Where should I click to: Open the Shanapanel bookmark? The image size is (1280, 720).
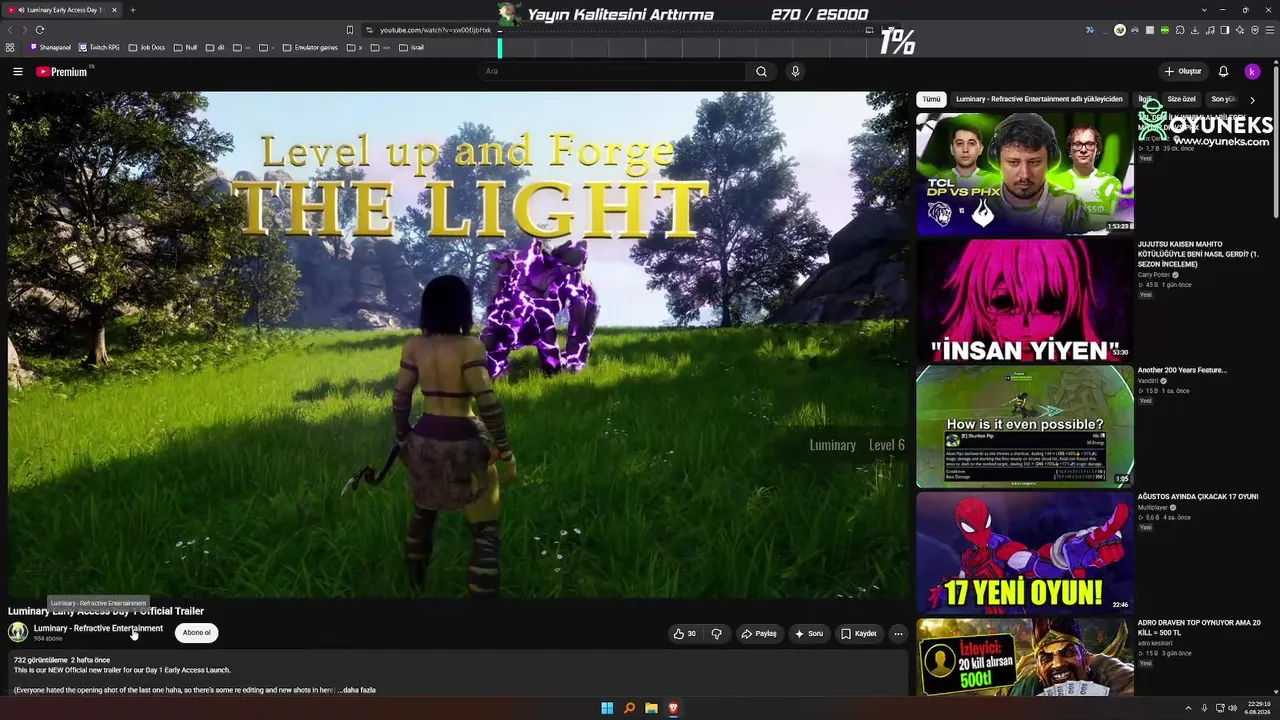[51, 47]
